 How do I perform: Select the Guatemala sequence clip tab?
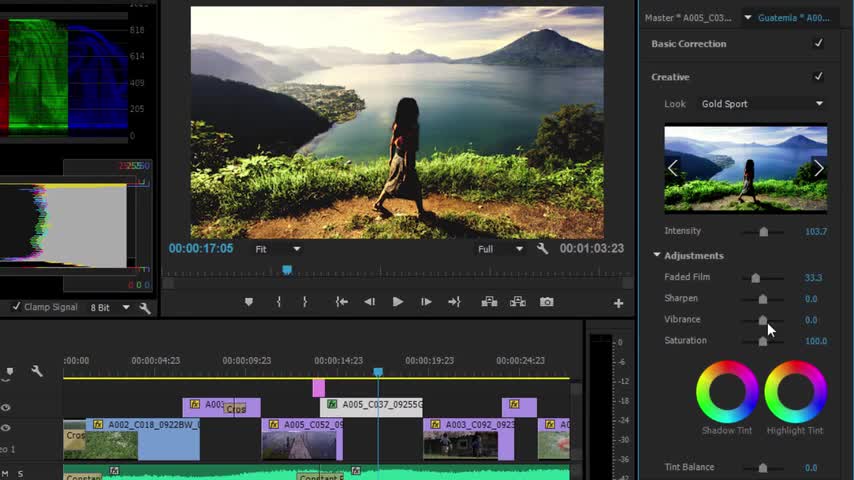794,18
